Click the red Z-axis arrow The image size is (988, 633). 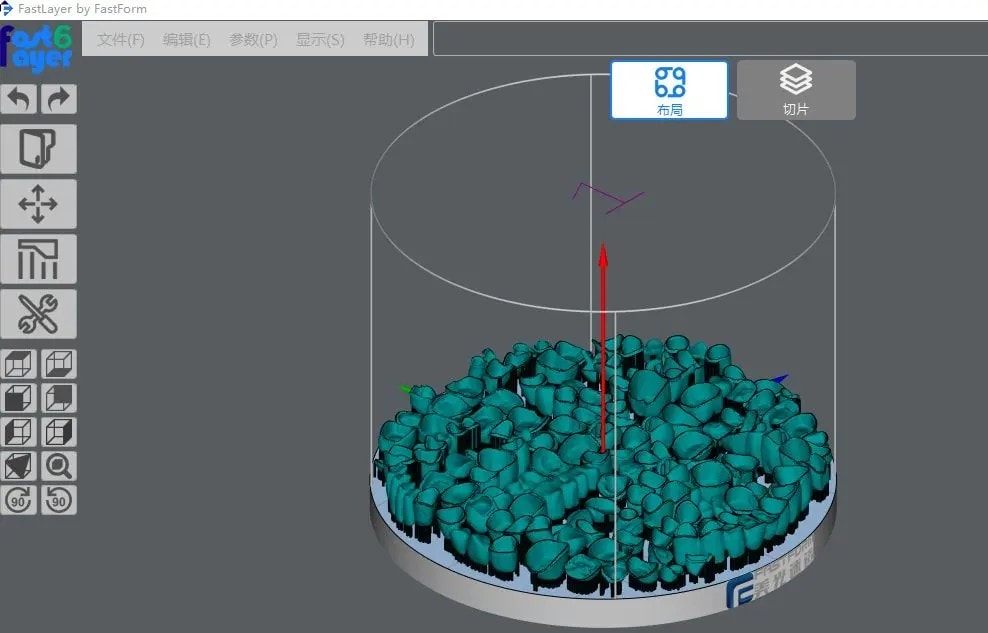click(603, 340)
